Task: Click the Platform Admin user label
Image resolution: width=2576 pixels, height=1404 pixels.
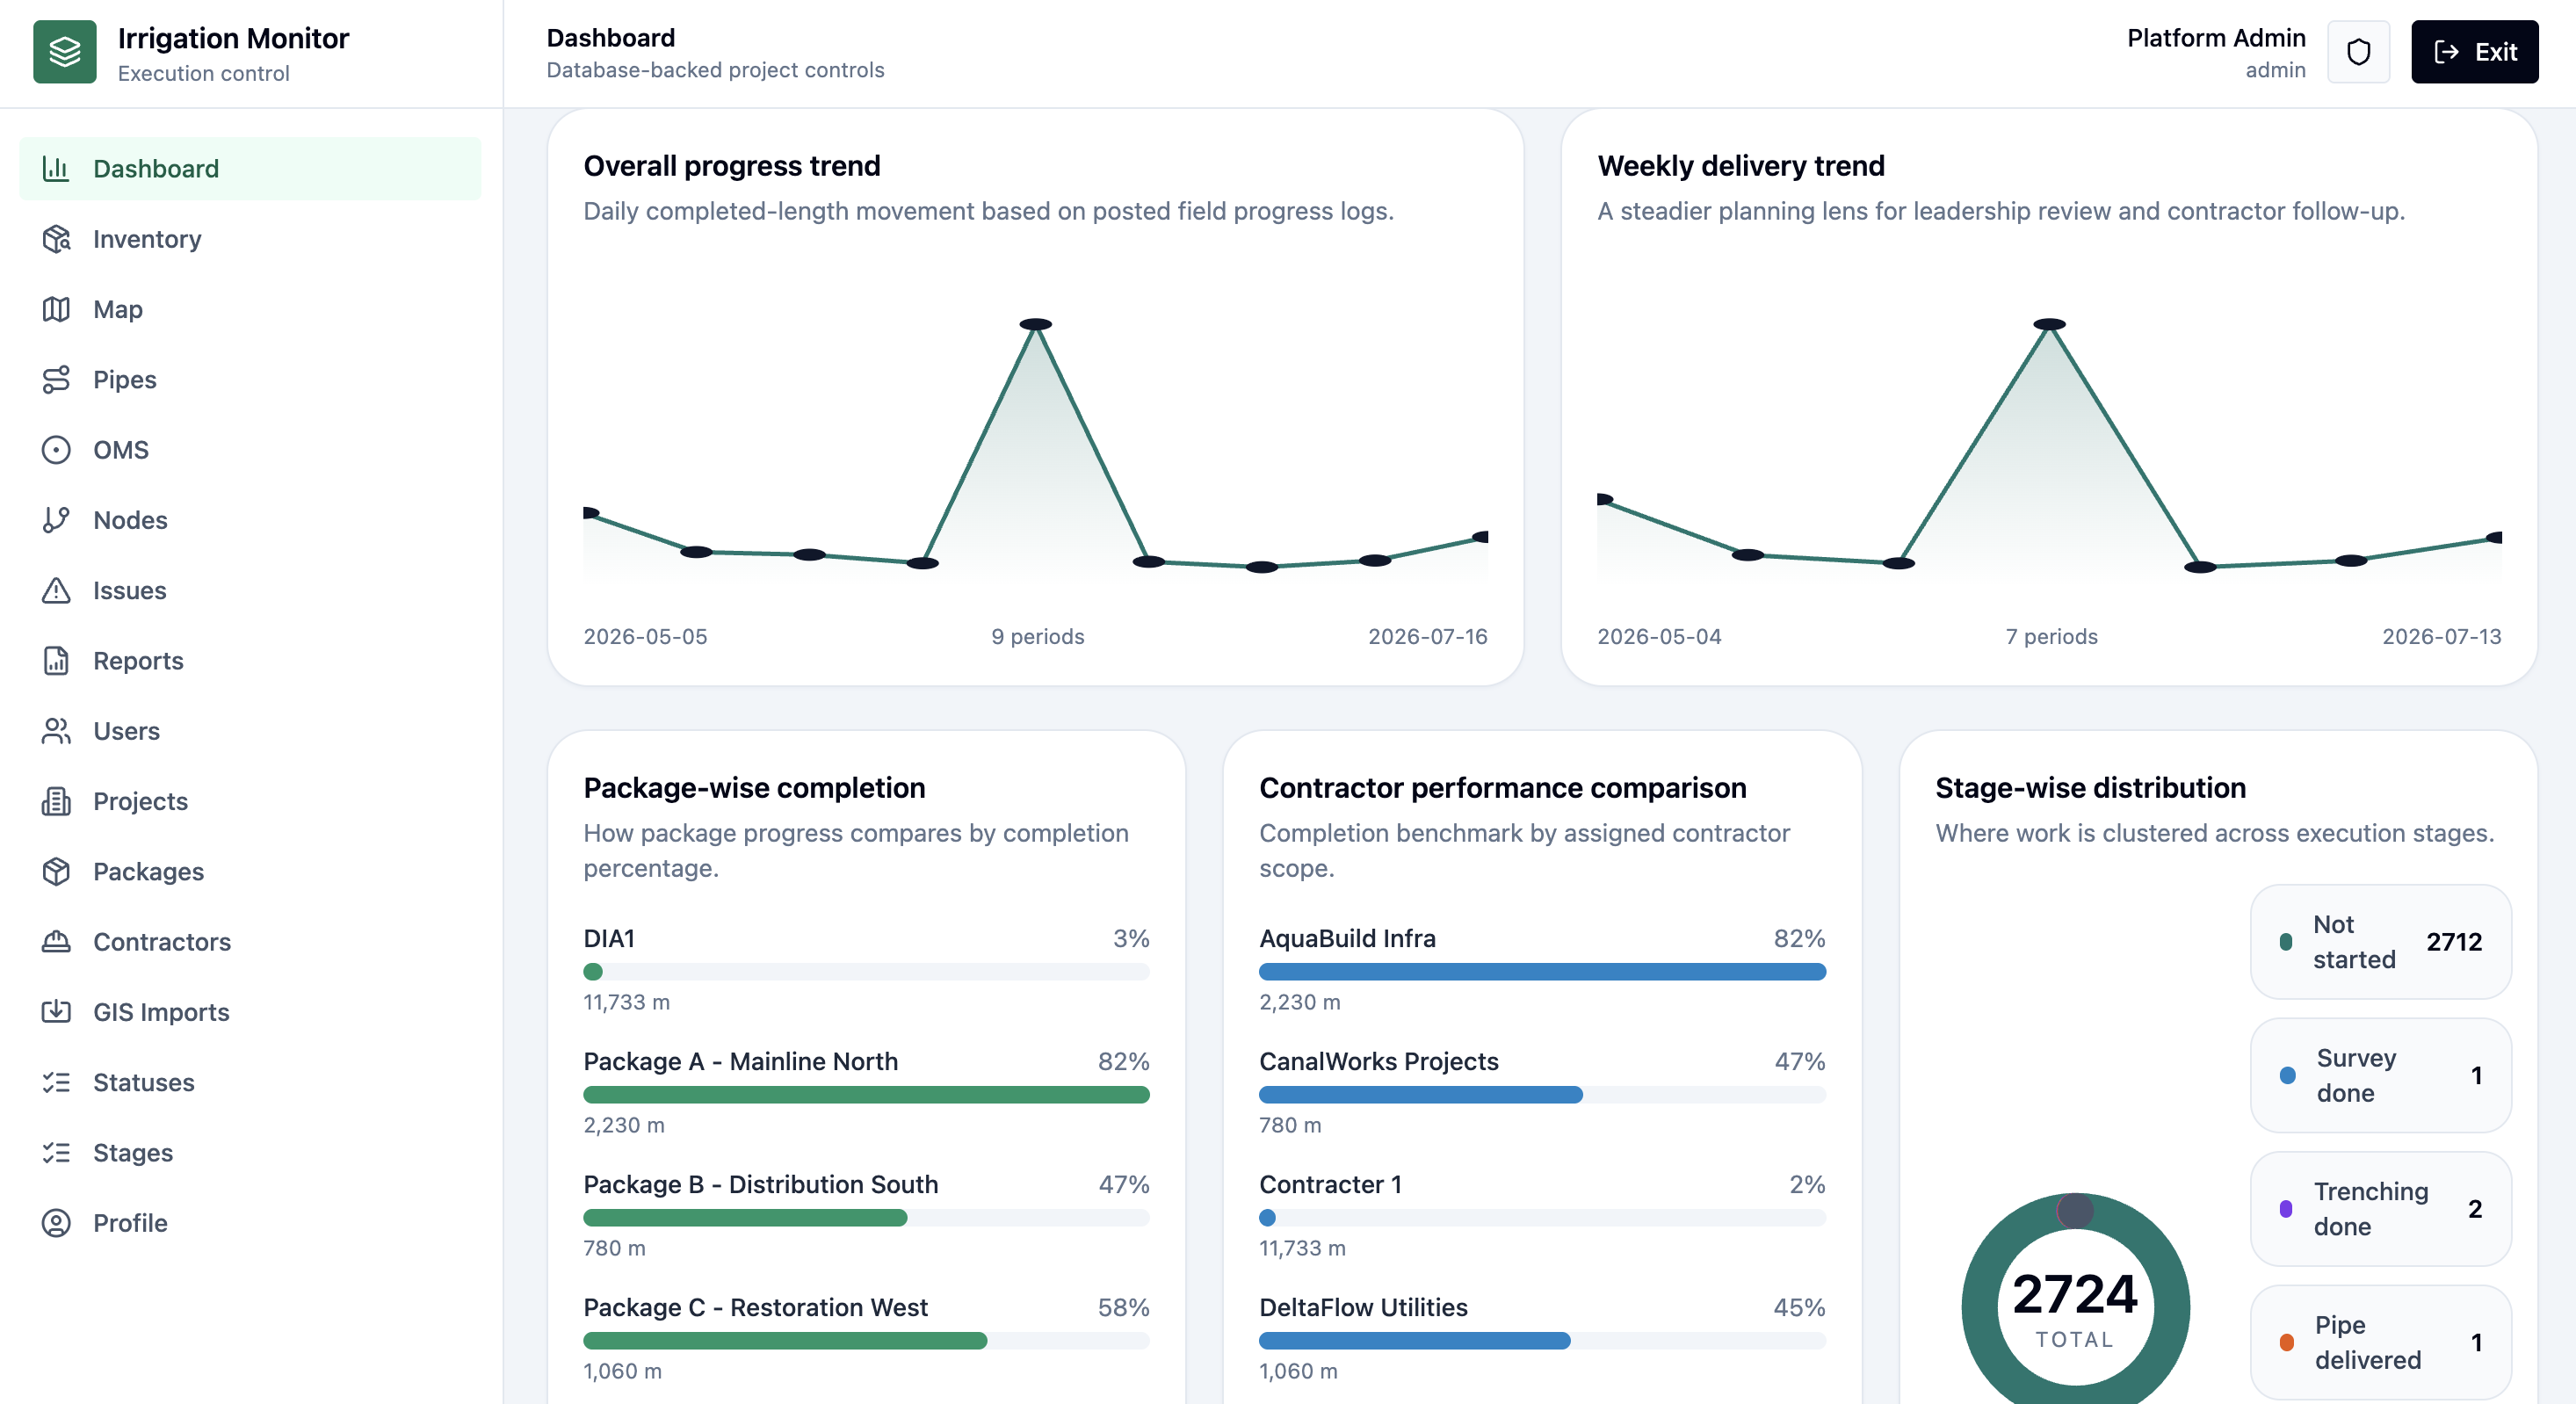Action: tap(2216, 38)
